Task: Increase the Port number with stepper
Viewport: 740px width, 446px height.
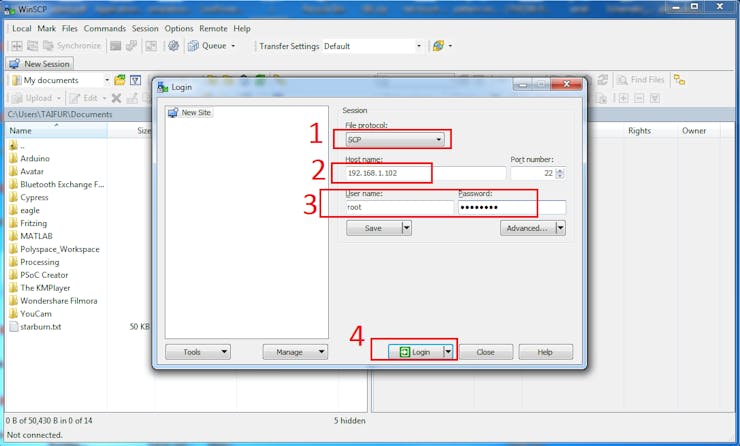Action: (560, 170)
